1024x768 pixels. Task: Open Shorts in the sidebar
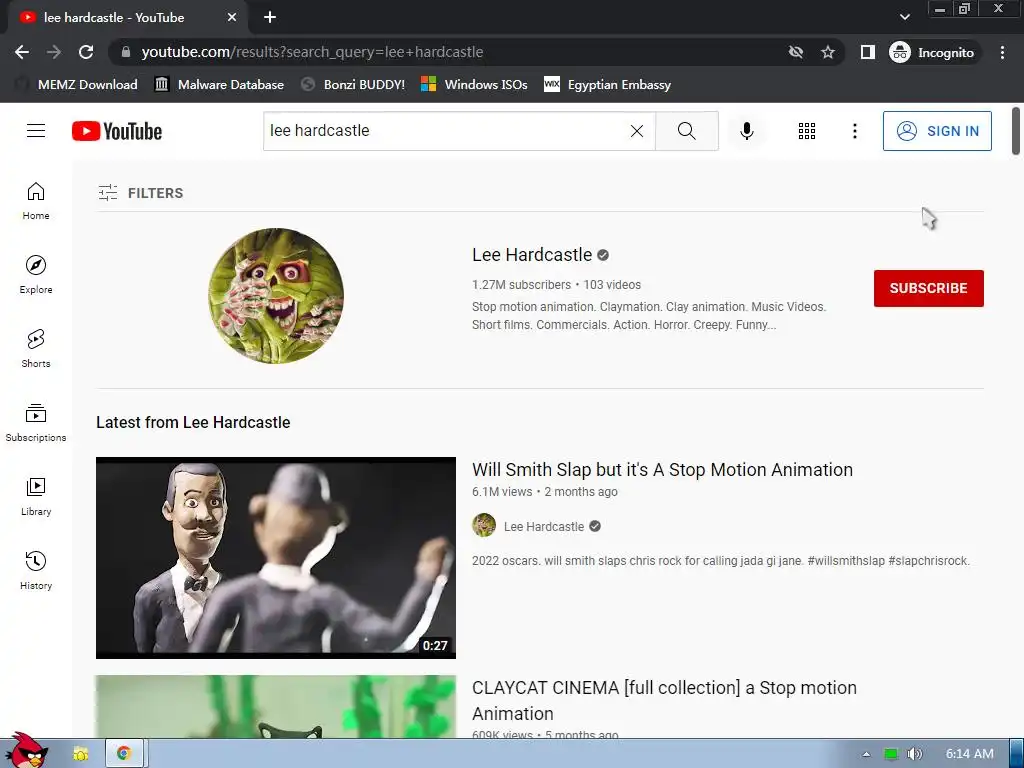point(36,348)
